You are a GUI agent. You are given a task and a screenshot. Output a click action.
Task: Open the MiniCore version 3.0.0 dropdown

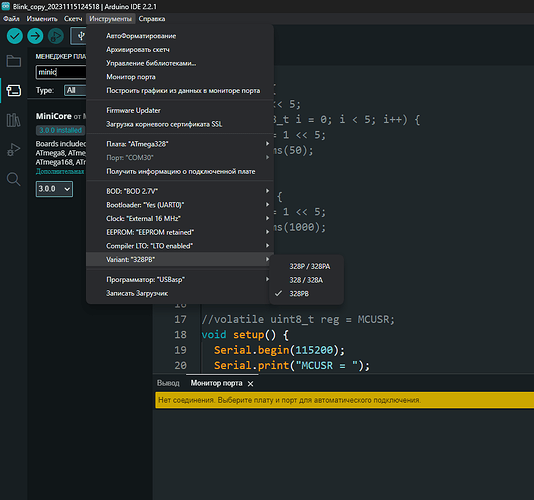pyautogui.click(x=54, y=189)
